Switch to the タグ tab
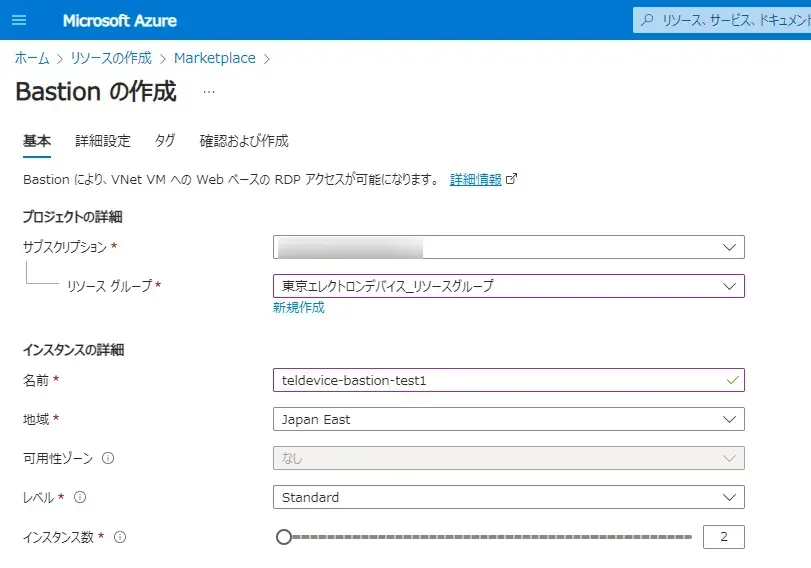 (x=165, y=141)
